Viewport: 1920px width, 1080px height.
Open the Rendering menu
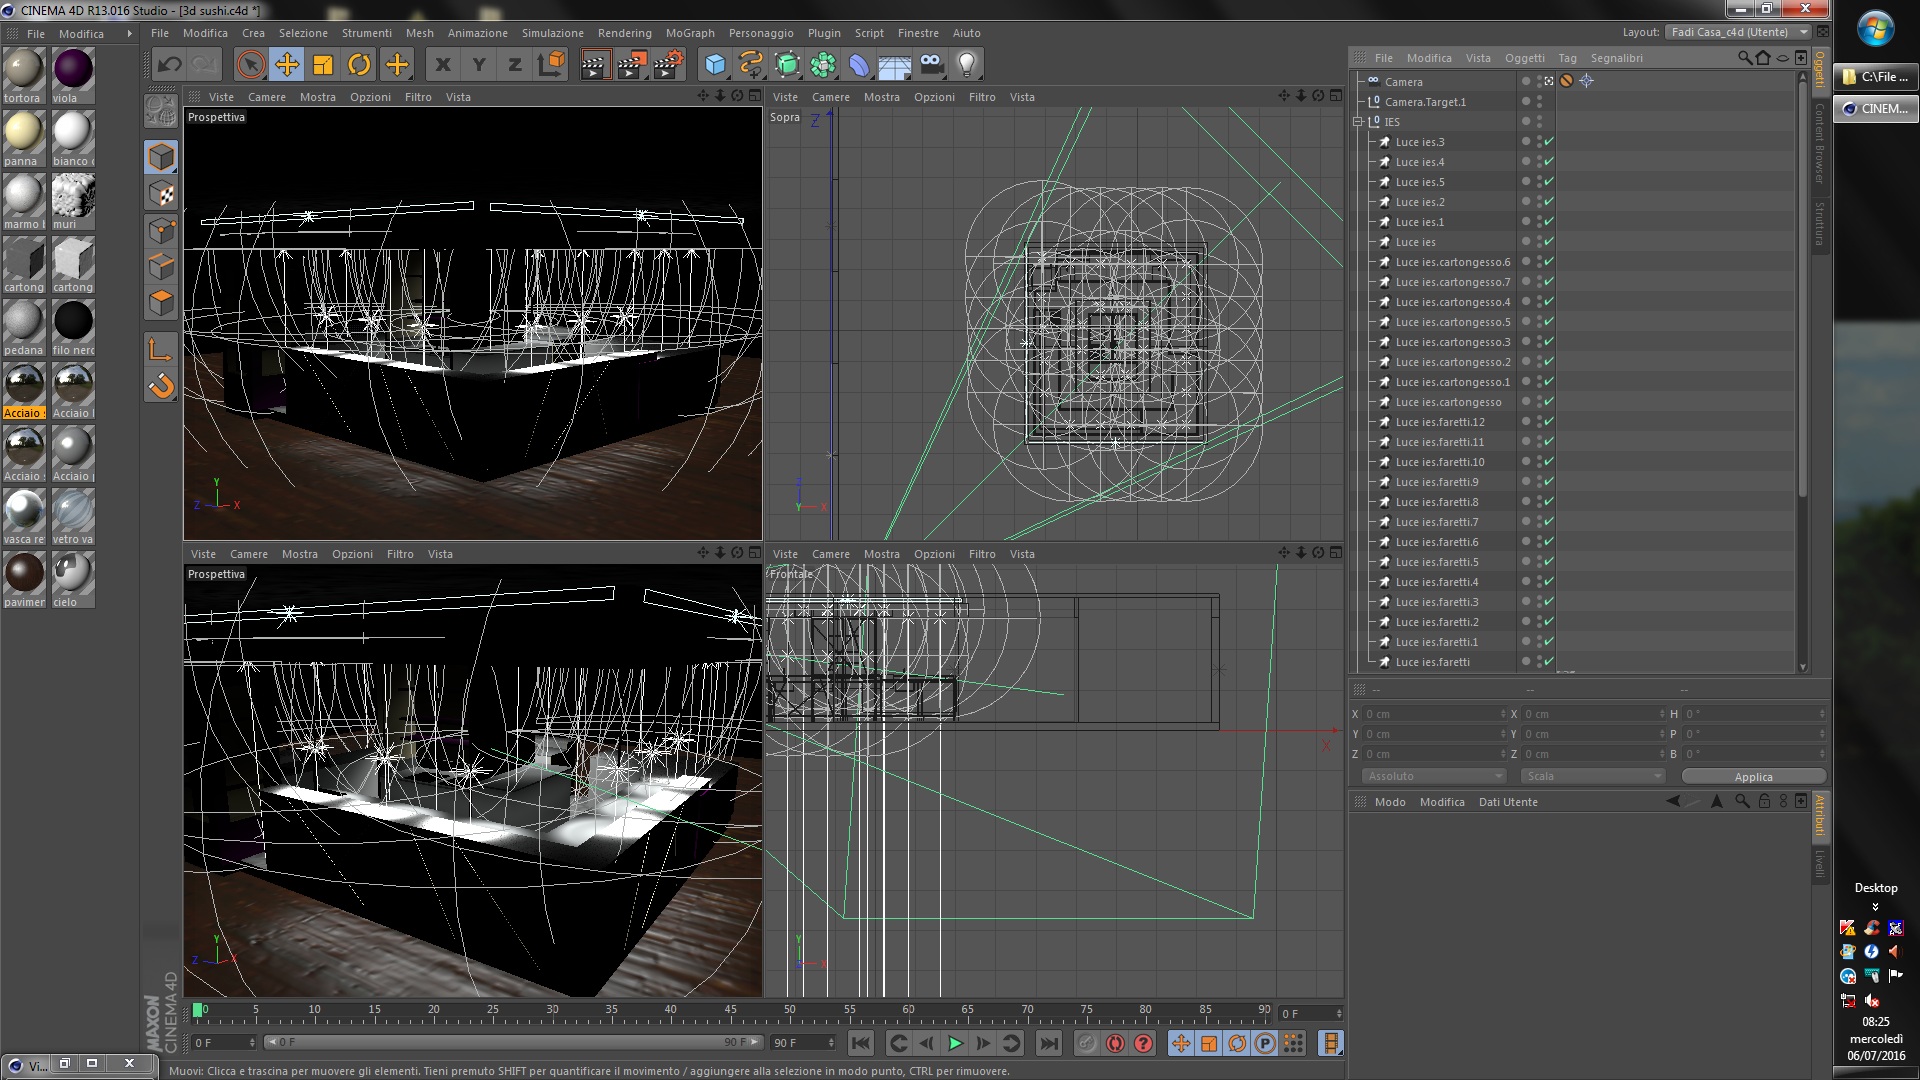click(624, 33)
